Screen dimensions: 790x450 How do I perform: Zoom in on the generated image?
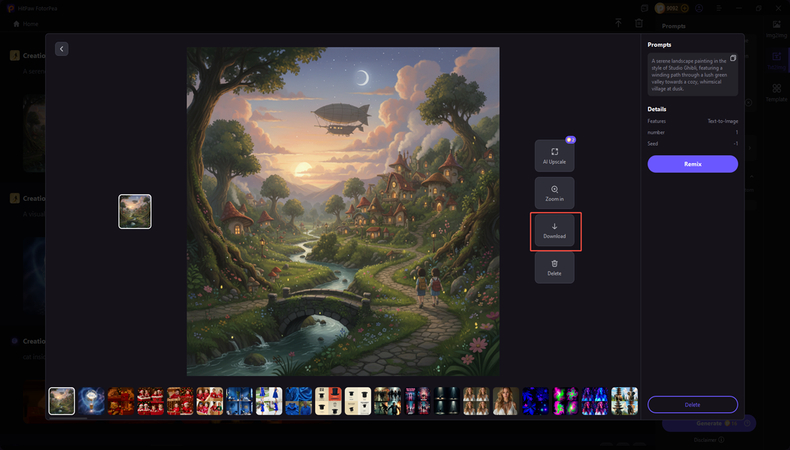click(554, 193)
